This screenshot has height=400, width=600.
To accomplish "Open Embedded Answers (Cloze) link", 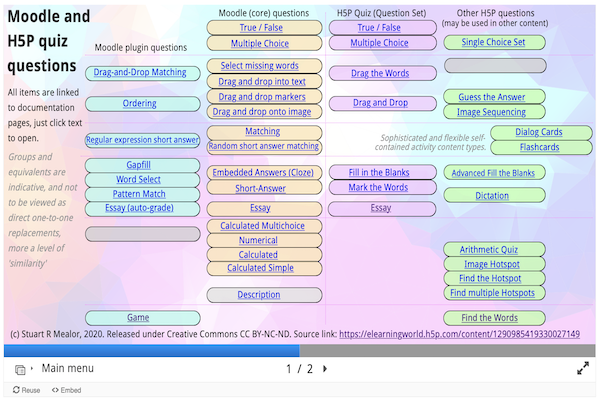I will [x=263, y=173].
